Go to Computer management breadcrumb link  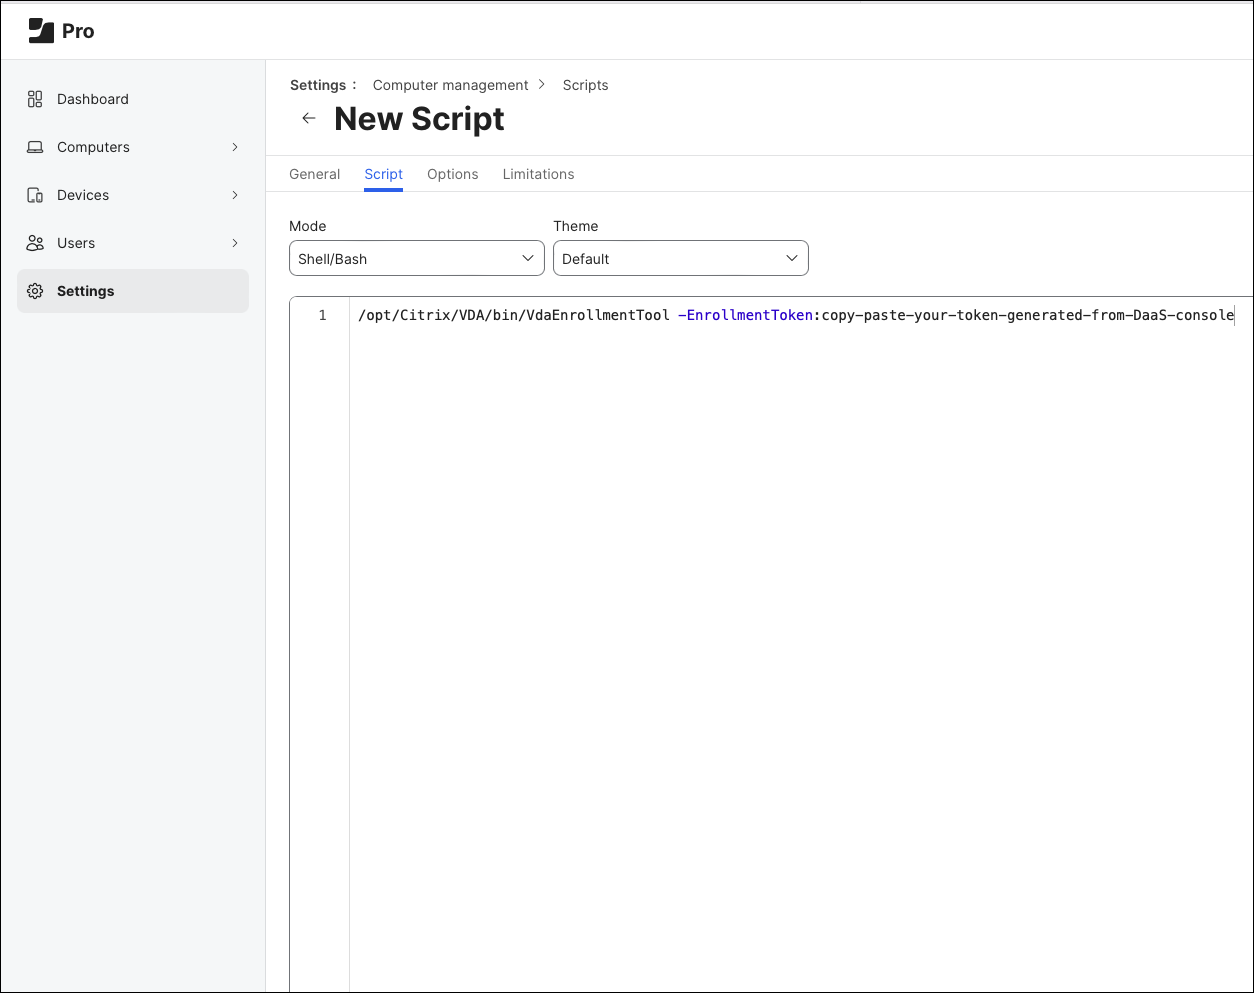click(450, 85)
